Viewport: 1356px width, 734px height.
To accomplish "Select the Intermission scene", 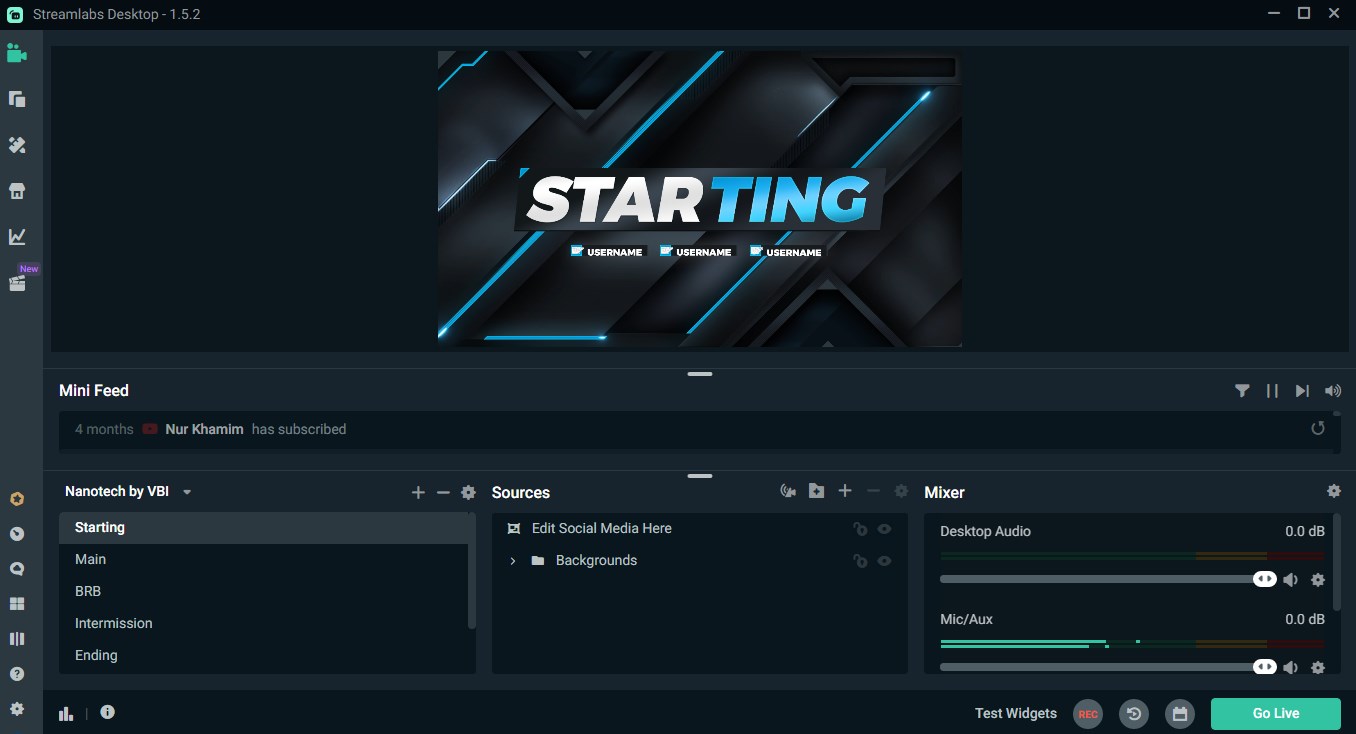I will tap(263, 623).
